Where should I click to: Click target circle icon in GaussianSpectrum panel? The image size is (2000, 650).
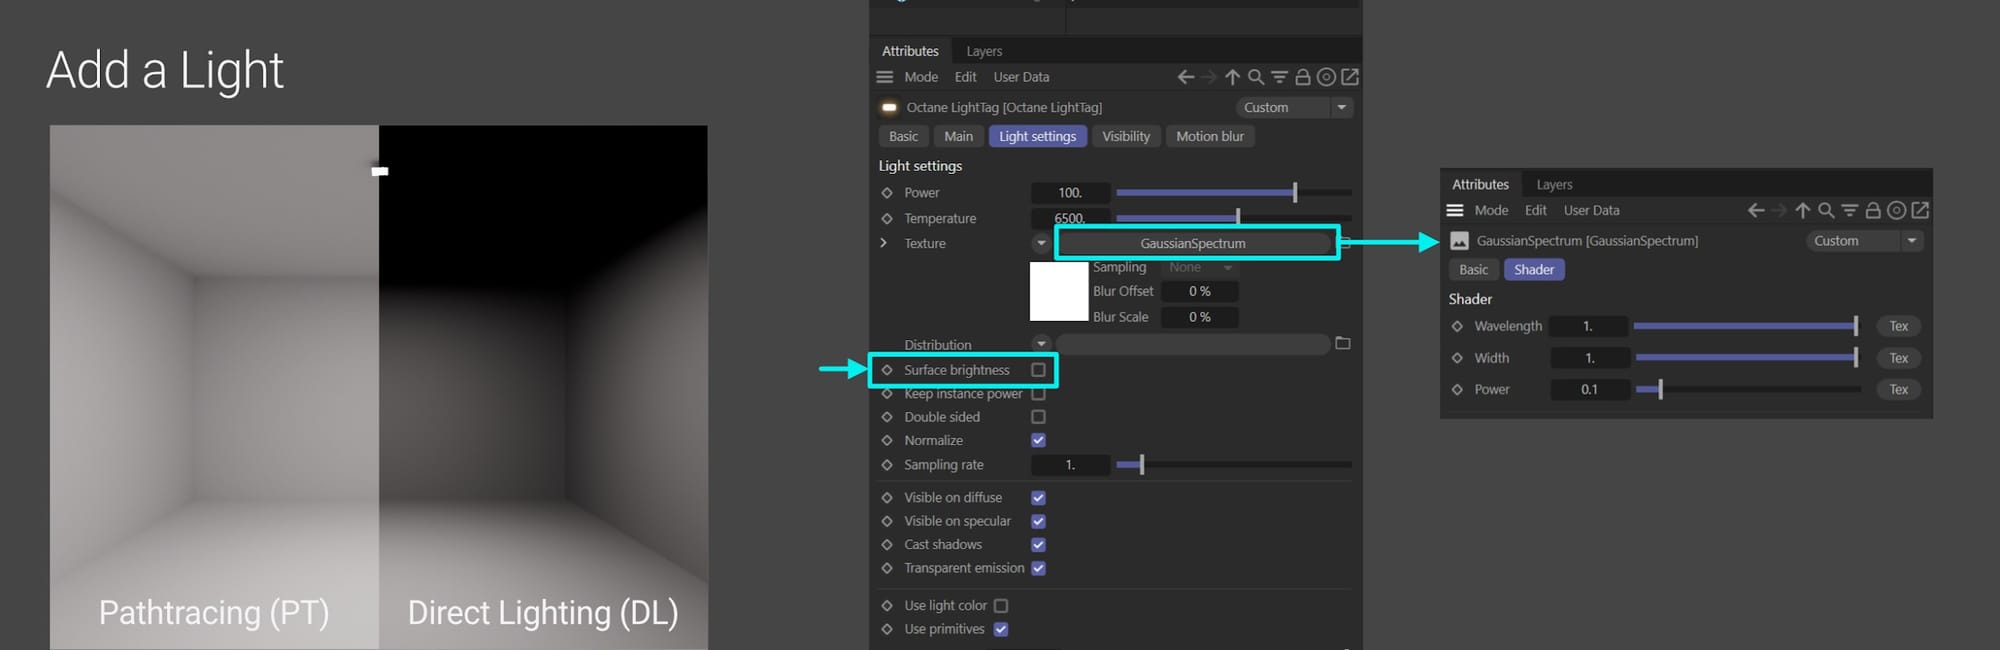click(1896, 210)
